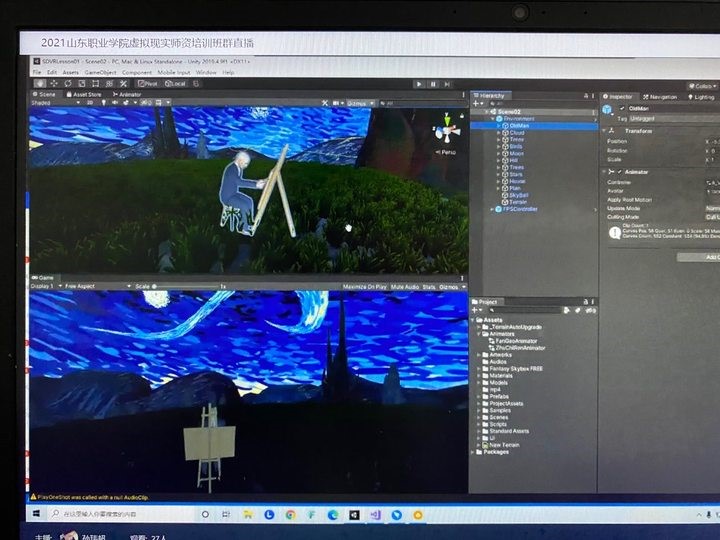Enable Maximize On Play in Game view

point(366,286)
